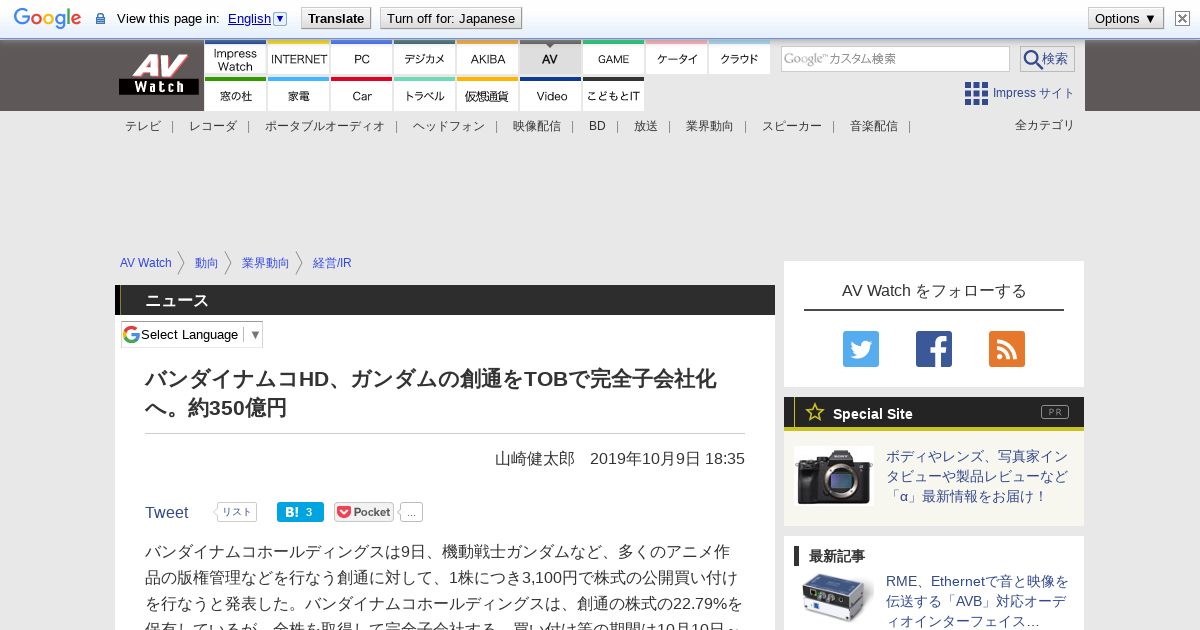
Task: Go to スピーカー category
Action: (792, 126)
